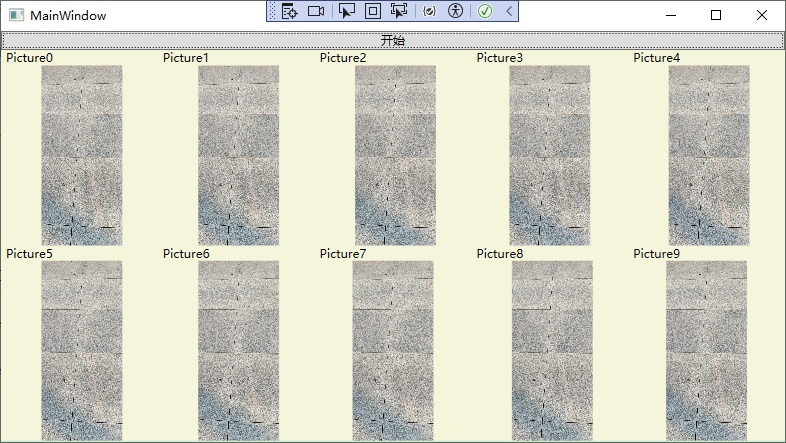The width and height of the screenshot is (786, 443).
Task: Minimize the MainWindow window
Action: click(x=671, y=16)
